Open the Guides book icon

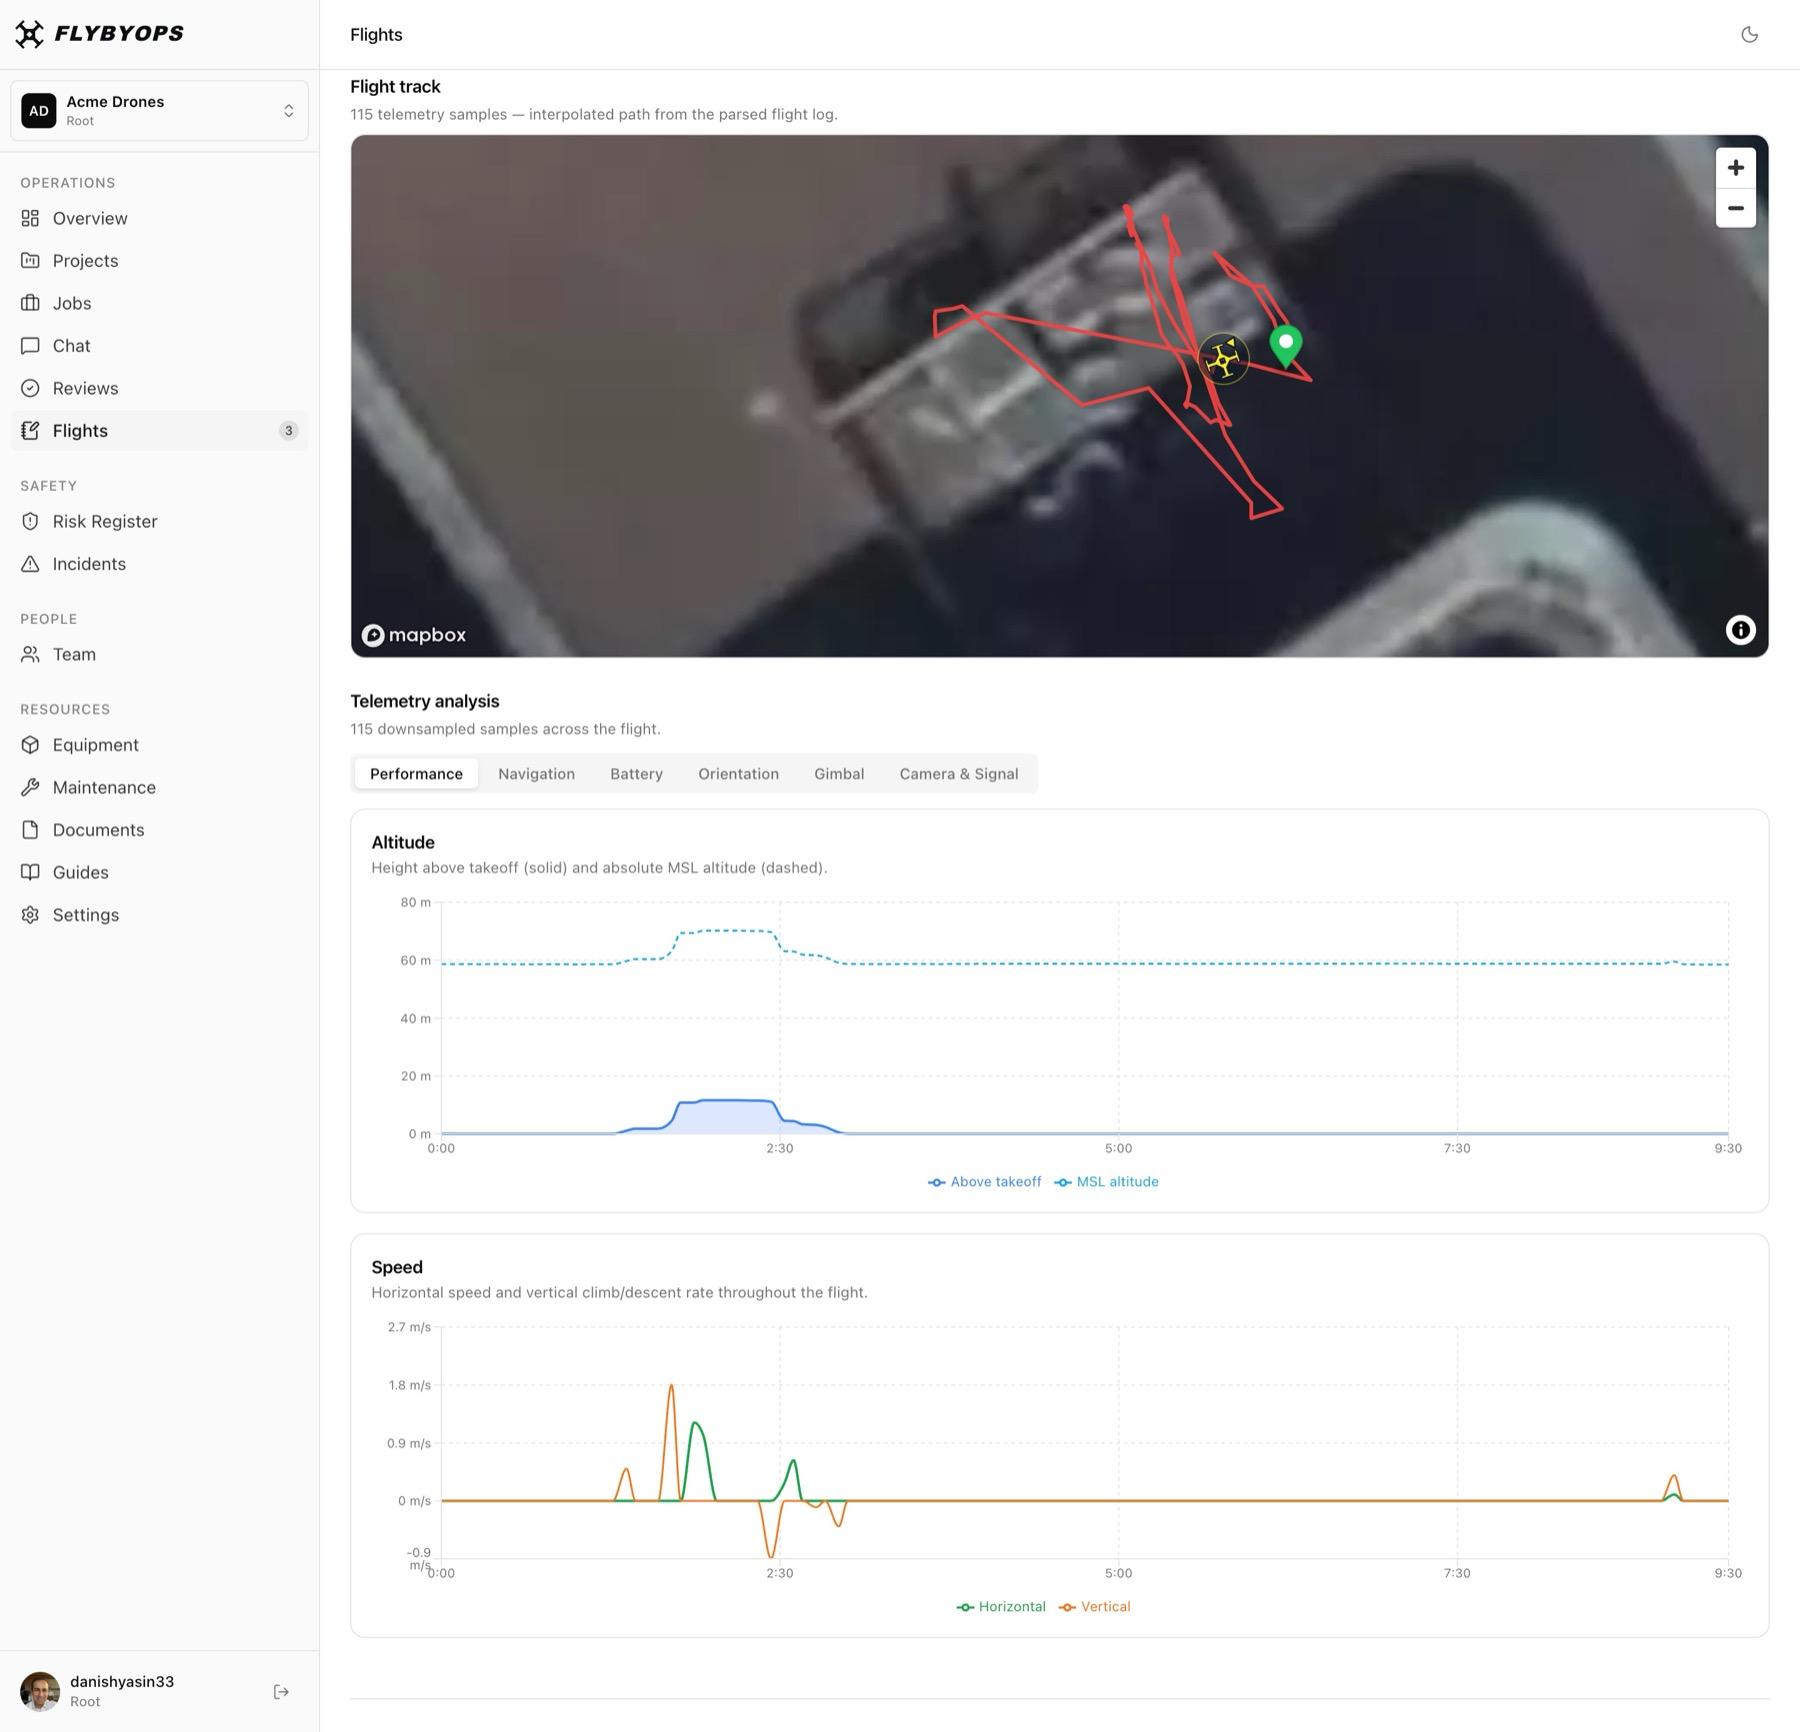pos(31,873)
